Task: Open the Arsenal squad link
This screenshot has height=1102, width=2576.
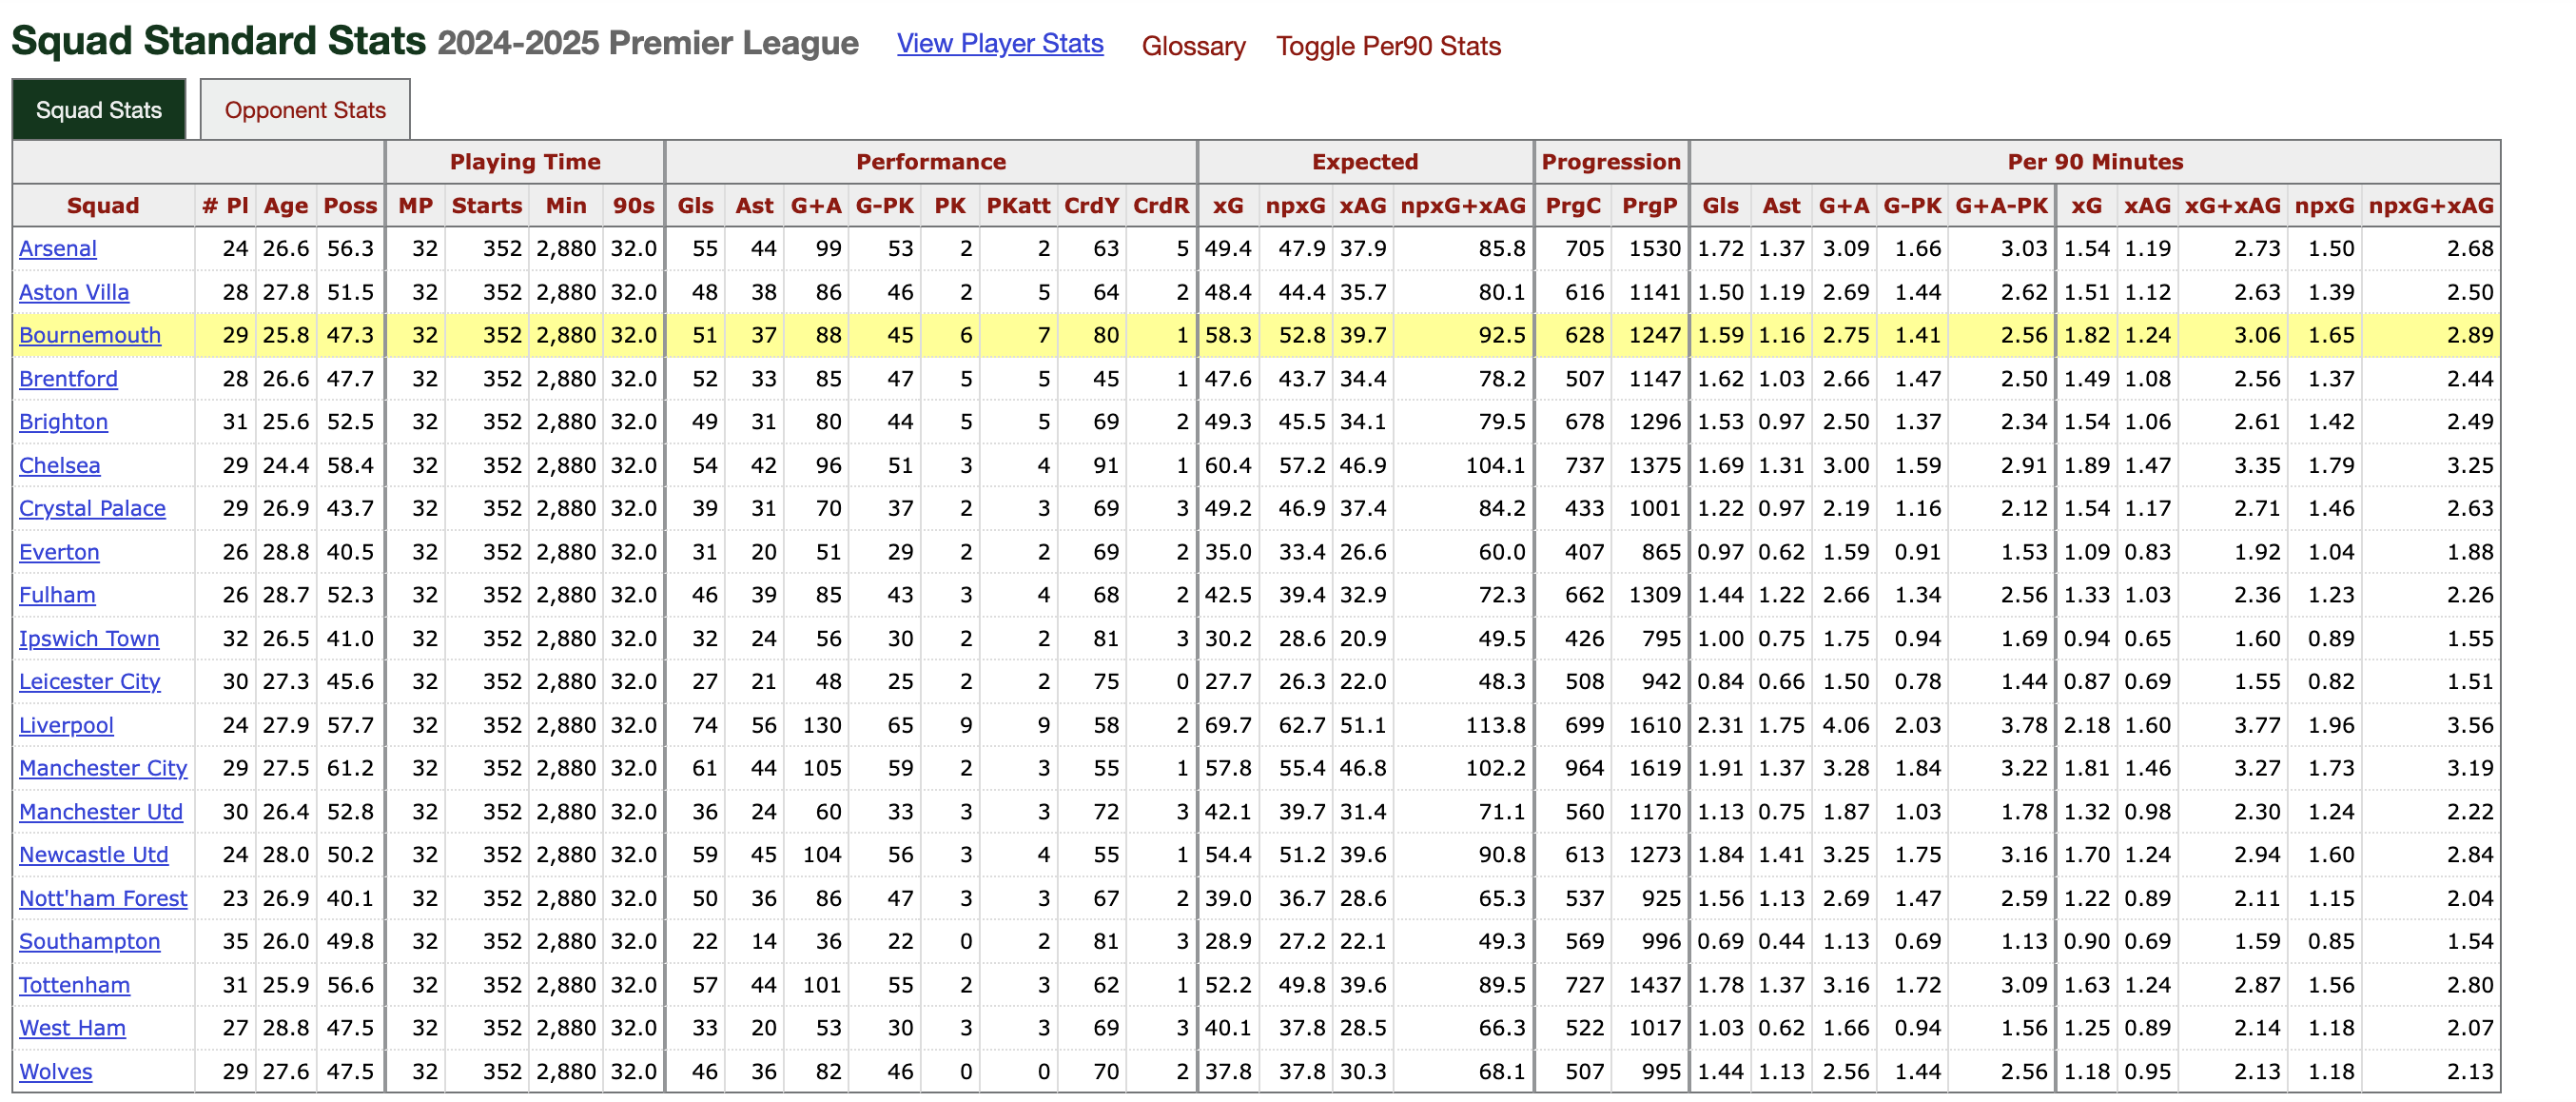Action: coord(58,249)
